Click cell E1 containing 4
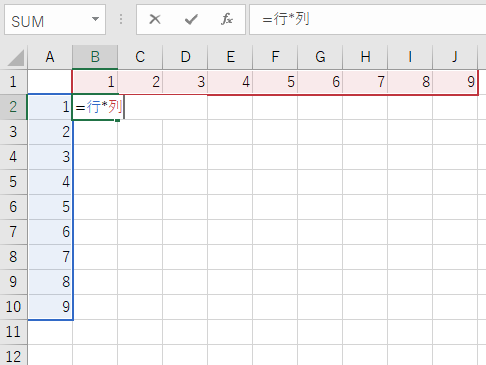The image size is (486, 365). pos(230,82)
